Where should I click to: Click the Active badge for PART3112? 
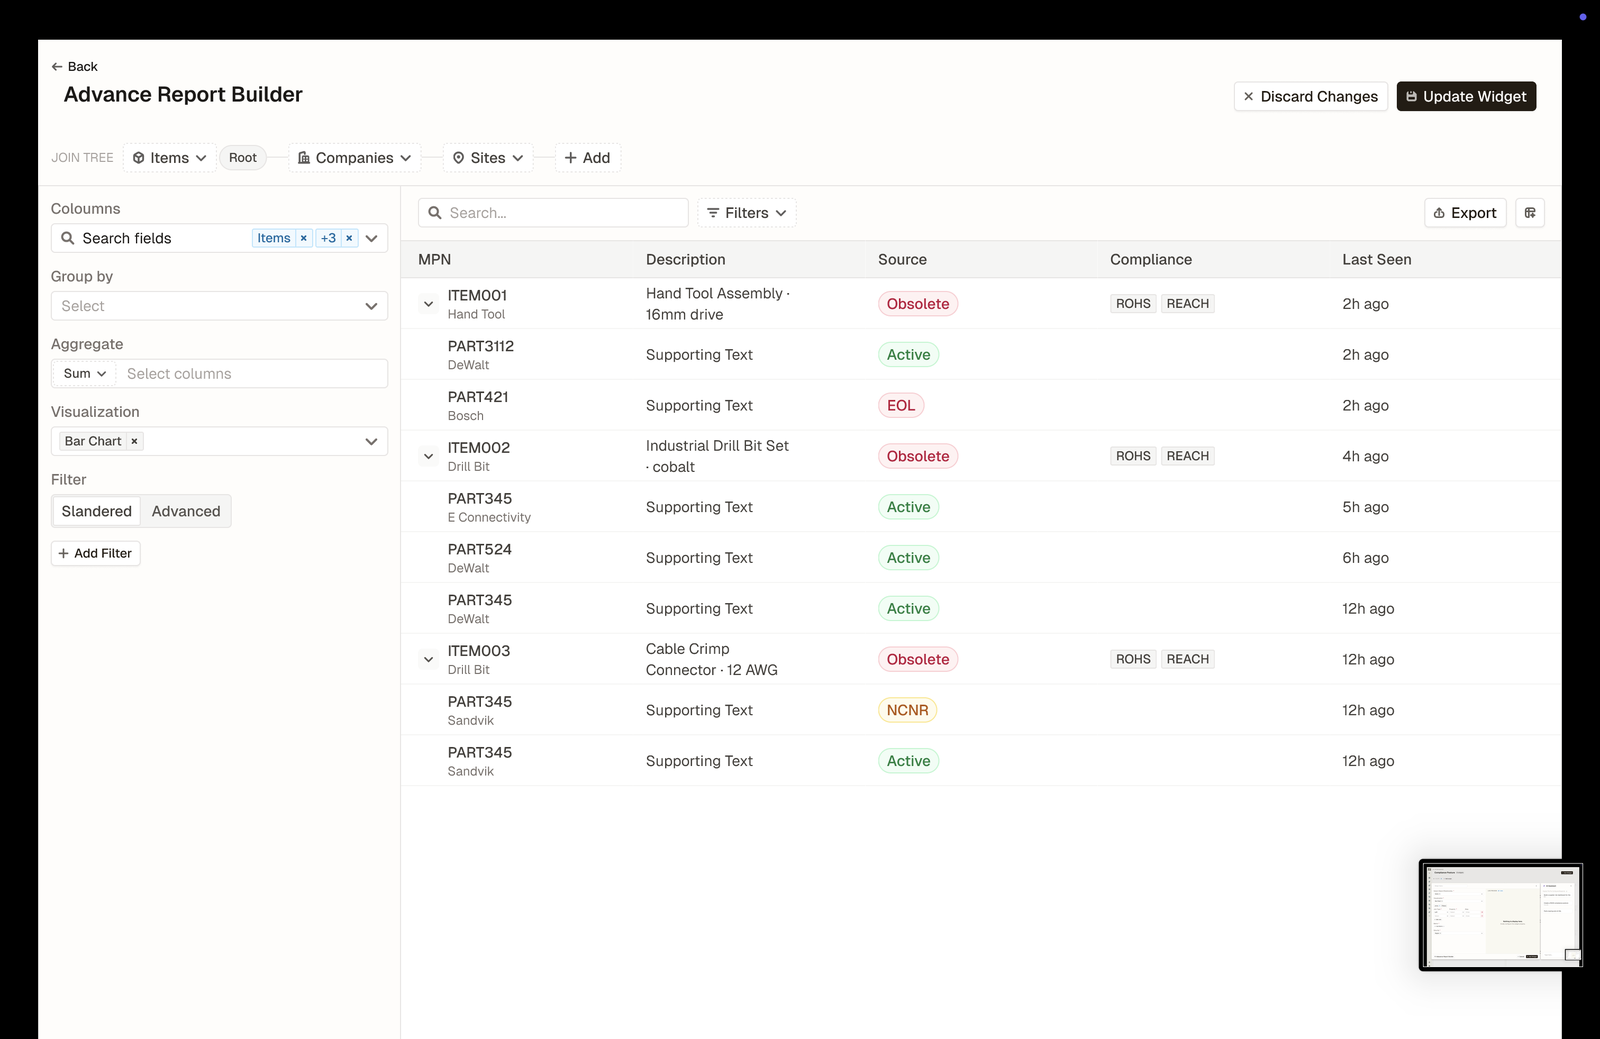click(x=908, y=355)
